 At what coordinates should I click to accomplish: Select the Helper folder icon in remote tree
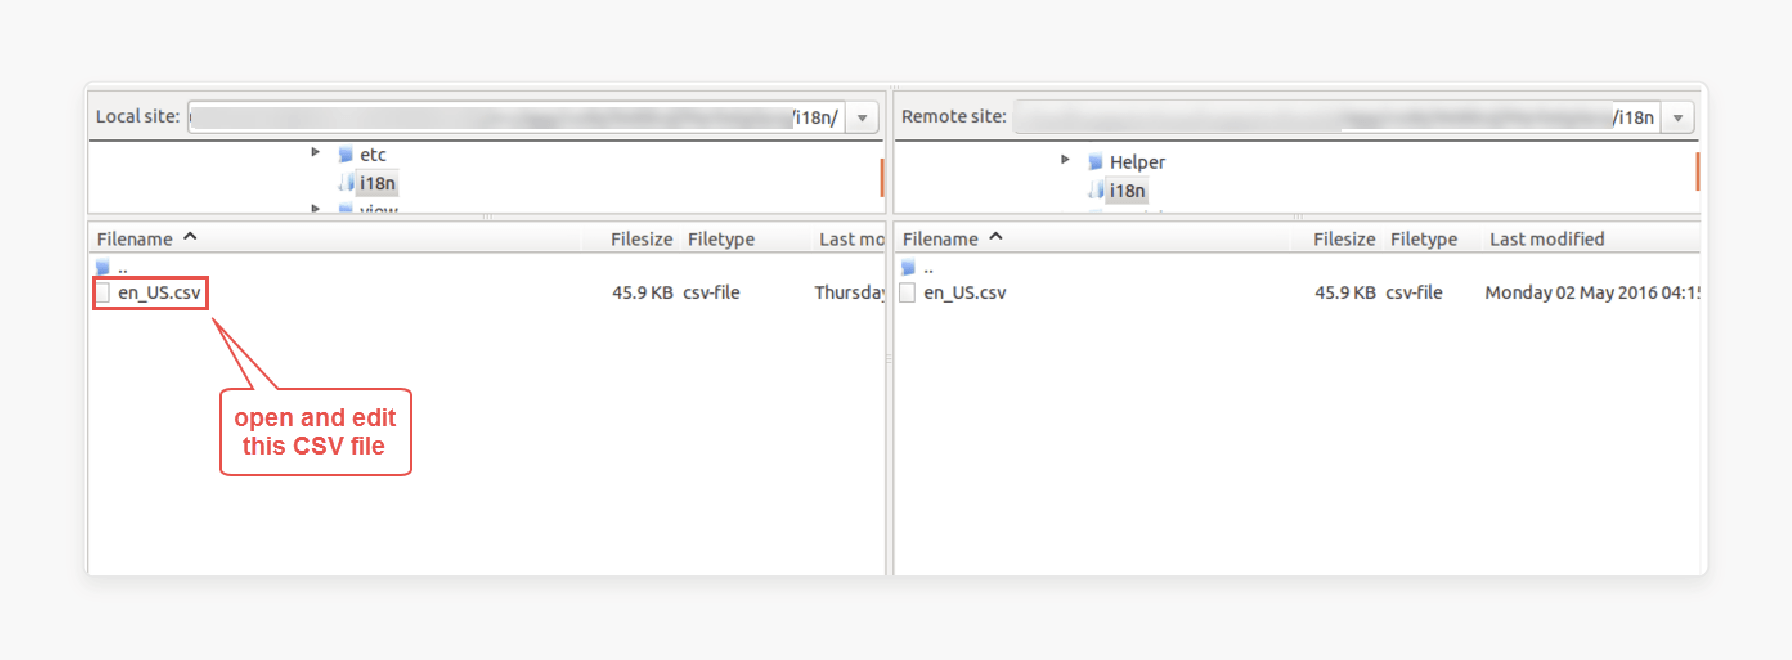click(x=1095, y=162)
